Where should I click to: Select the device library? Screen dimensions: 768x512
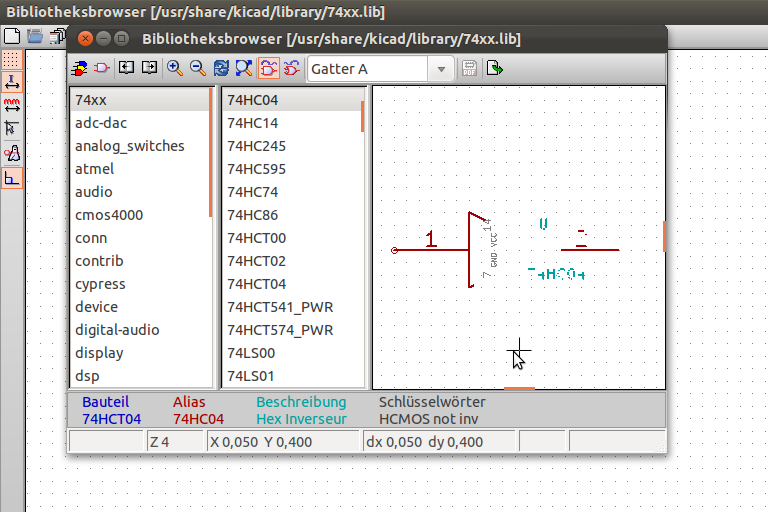click(x=140, y=307)
